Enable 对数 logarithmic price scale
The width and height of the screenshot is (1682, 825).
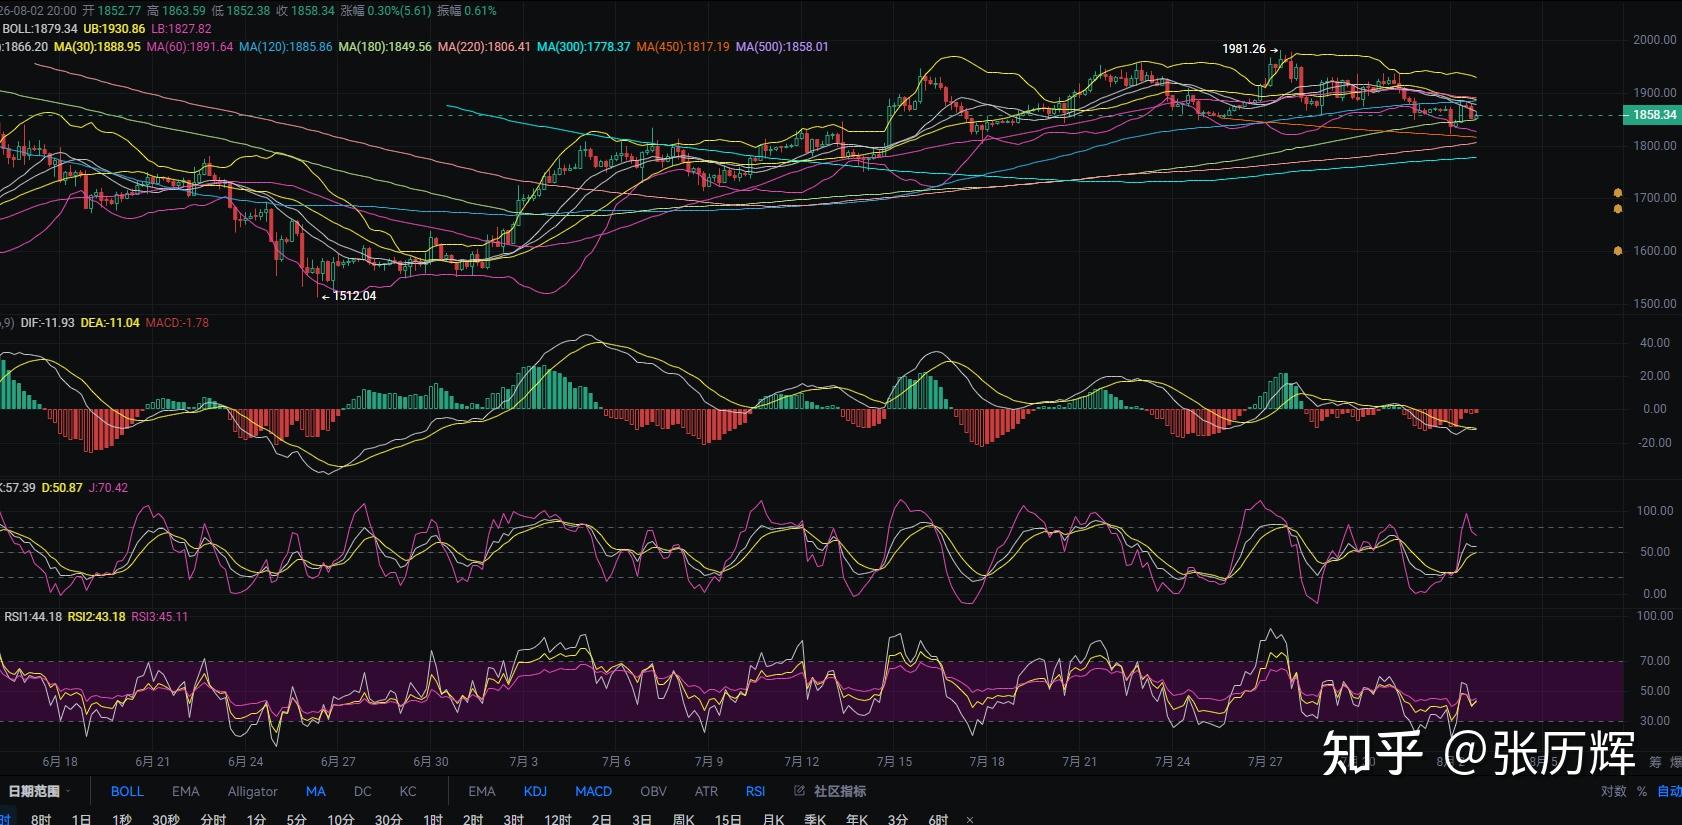tap(1613, 791)
